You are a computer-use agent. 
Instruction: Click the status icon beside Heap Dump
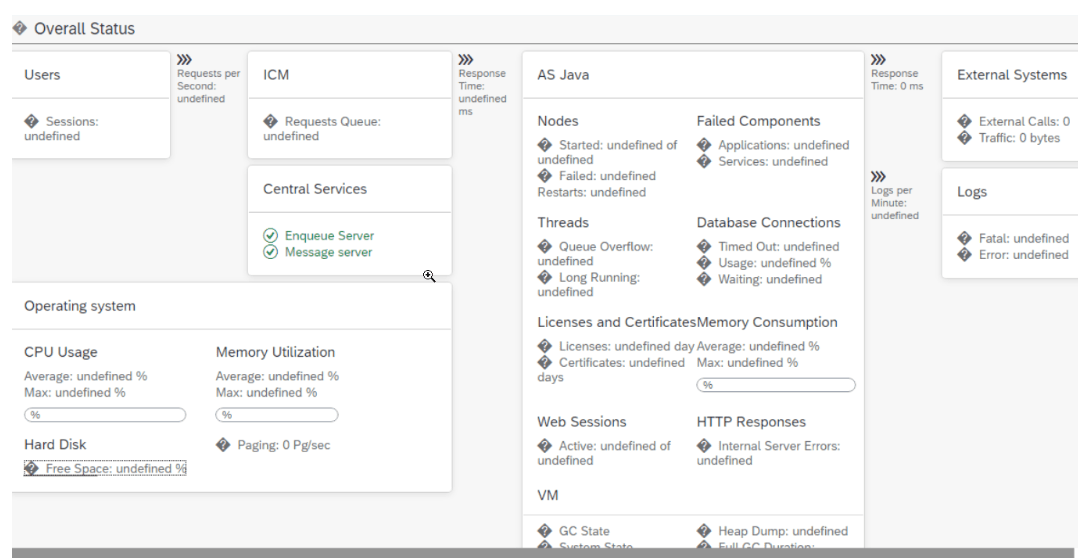pyautogui.click(x=704, y=531)
